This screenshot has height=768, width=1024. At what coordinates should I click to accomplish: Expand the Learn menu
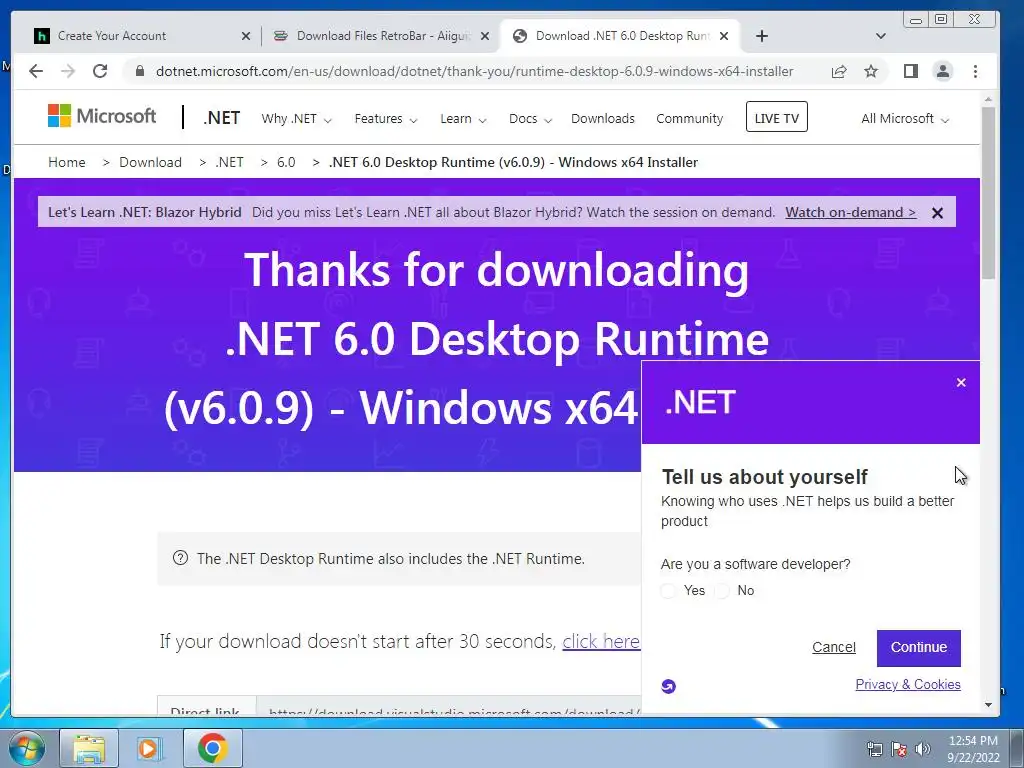coord(463,119)
